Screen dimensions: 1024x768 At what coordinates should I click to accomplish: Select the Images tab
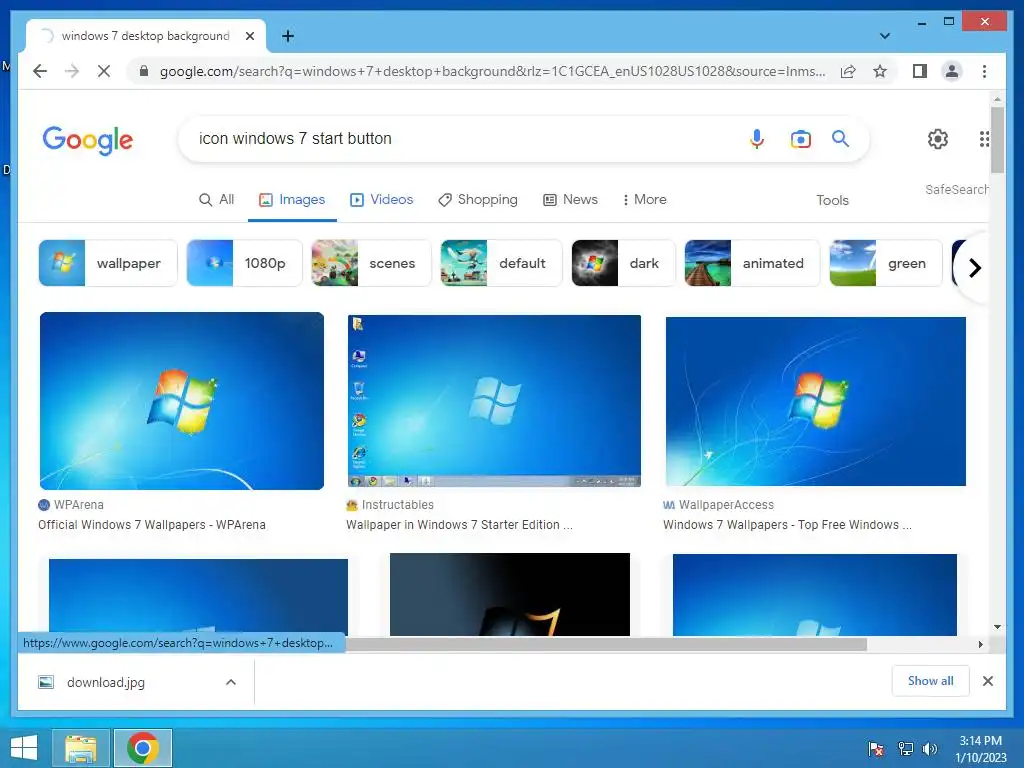click(x=292, y=199)
